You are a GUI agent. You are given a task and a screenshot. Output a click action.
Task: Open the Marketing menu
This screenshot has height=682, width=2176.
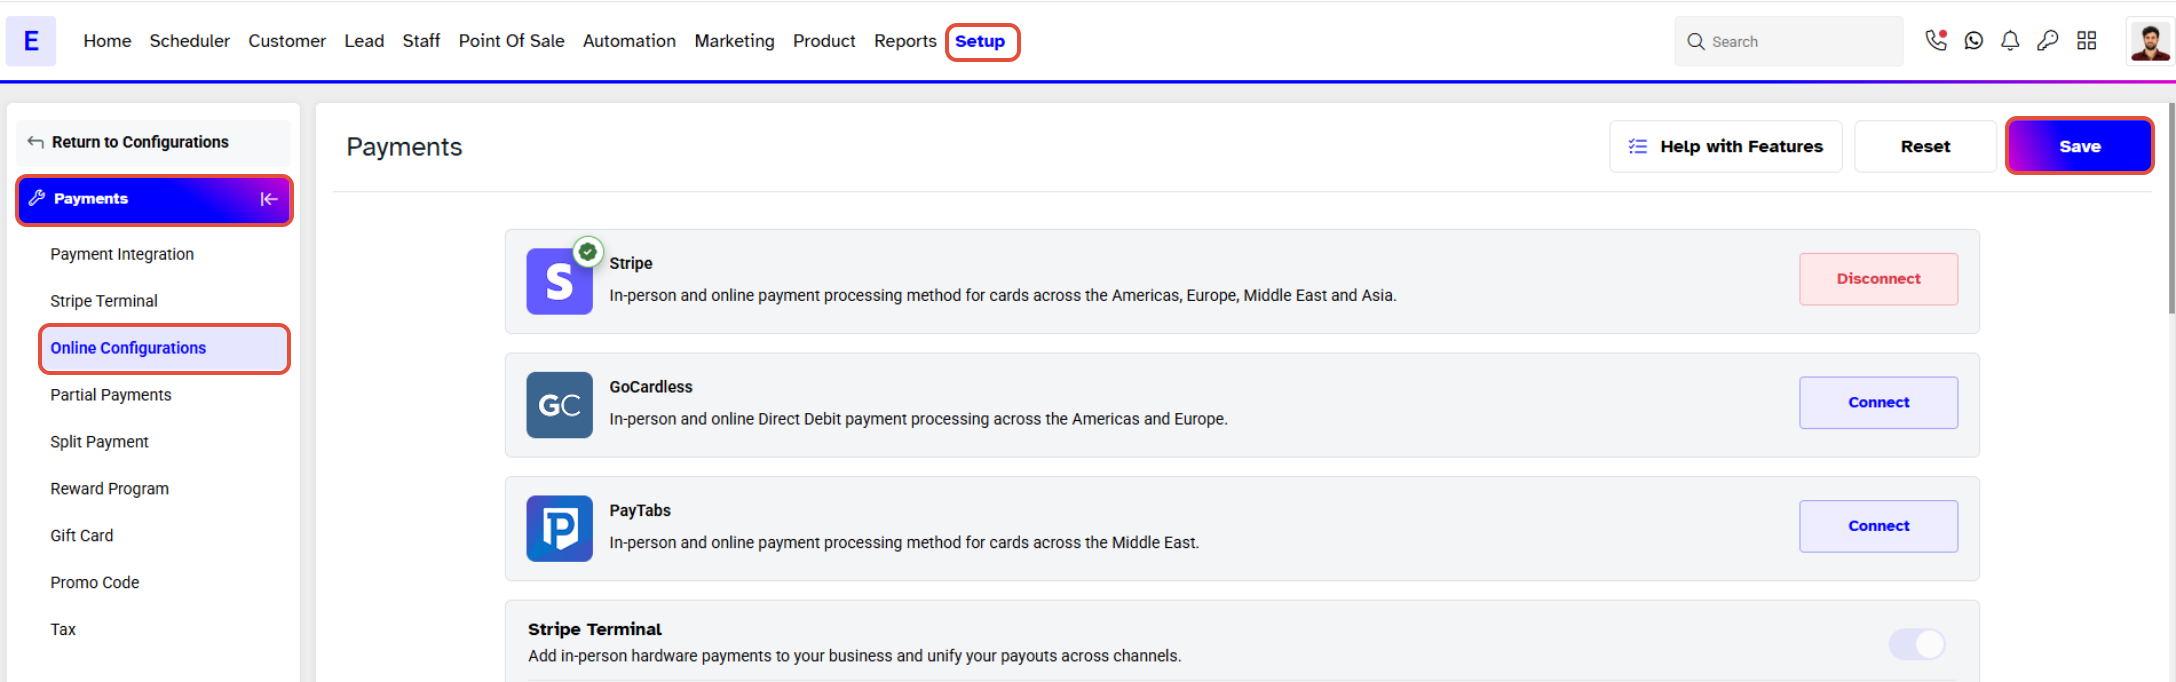tap(734, 41)
